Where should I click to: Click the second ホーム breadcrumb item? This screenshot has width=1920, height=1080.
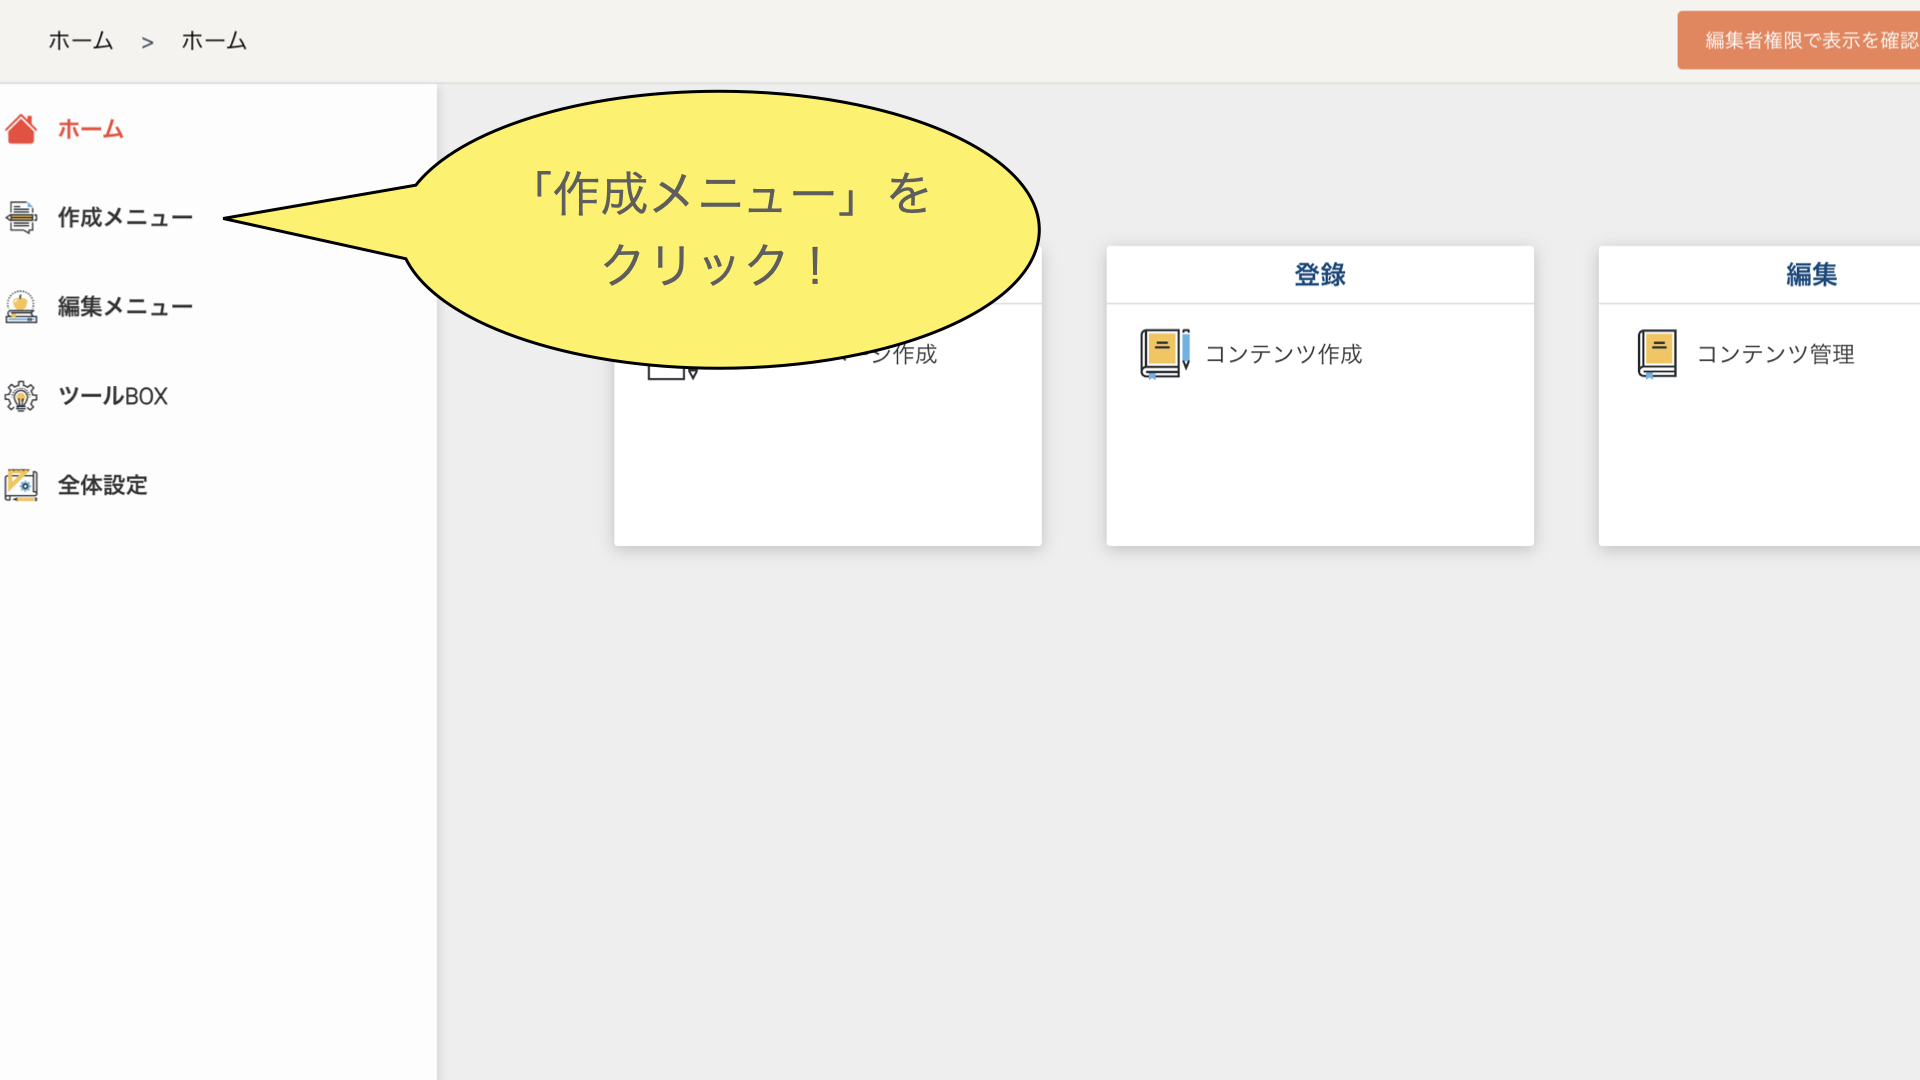[213, 41]
